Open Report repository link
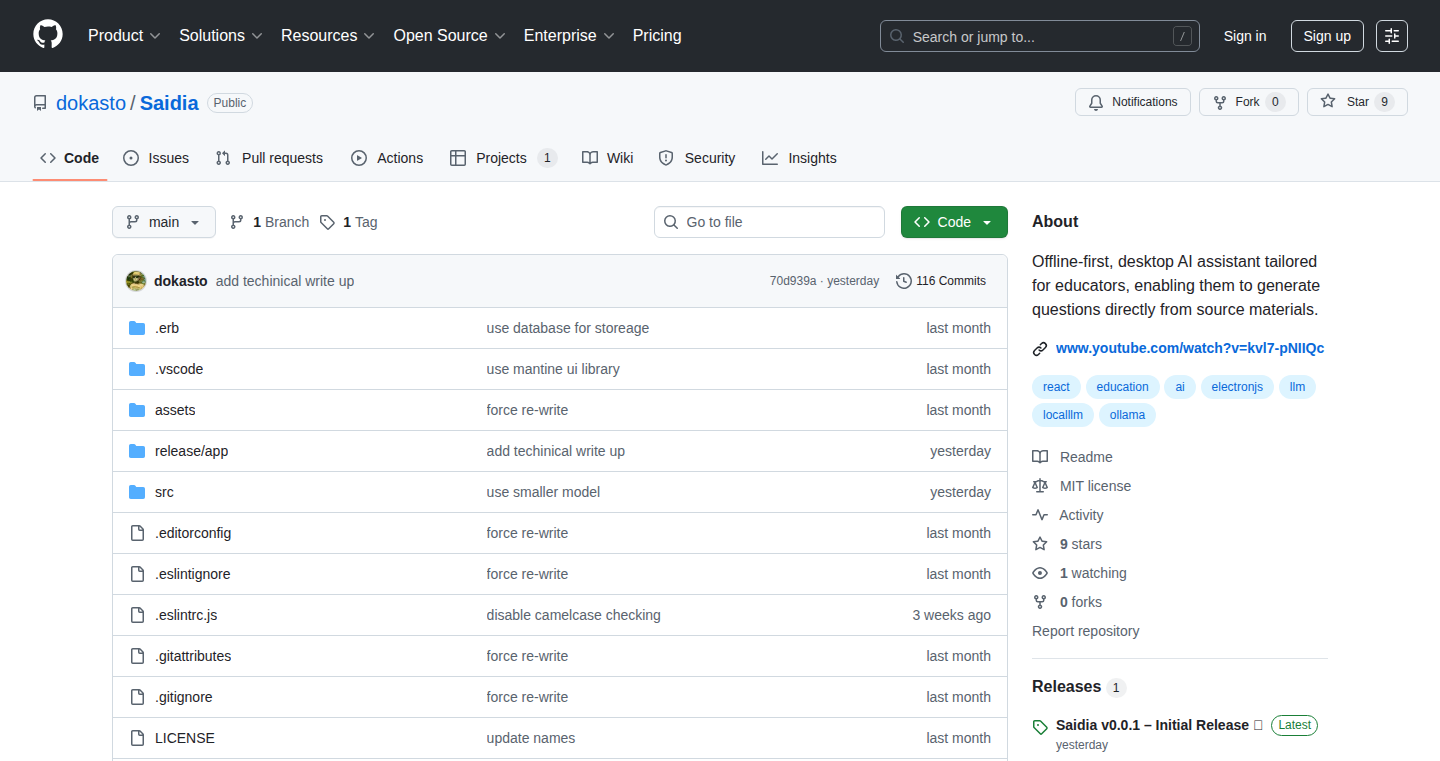1440x761 pixels. (x=1085, y=631)
